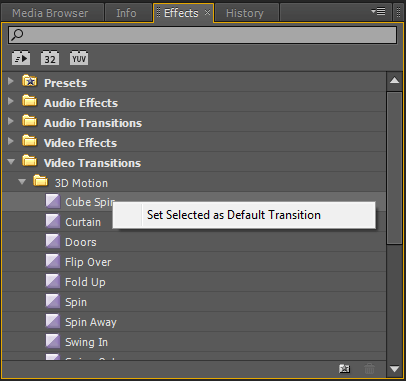406x381 pixels.
Task: Click the effects search field
Action: (202, 35)
